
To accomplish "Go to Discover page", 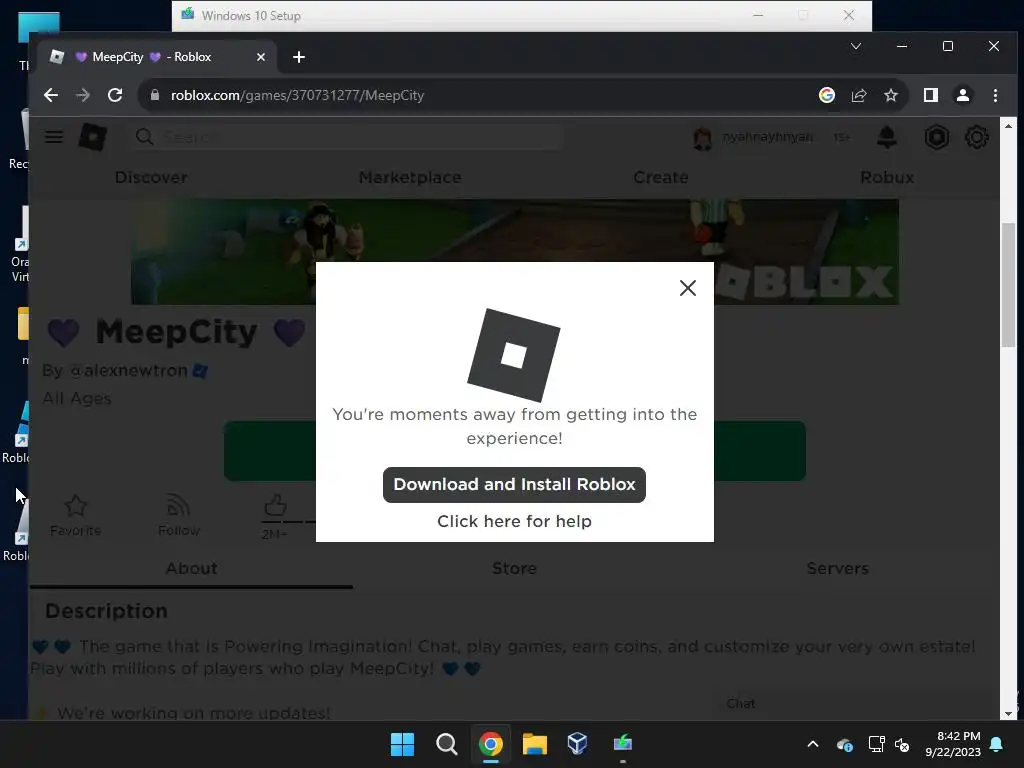I will click(x=151, y=178).
